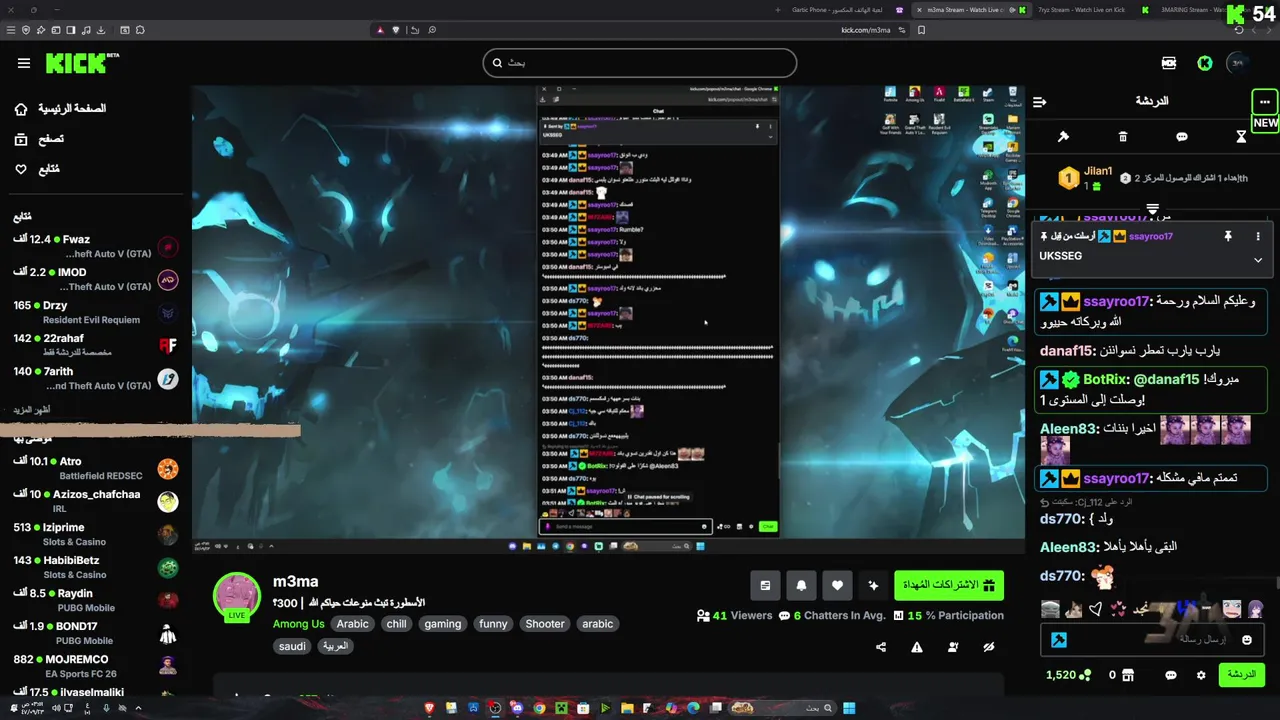Click Jilan1 top gifter entry
Screen dimensions: 1280x720
[x=1086, y=178]
